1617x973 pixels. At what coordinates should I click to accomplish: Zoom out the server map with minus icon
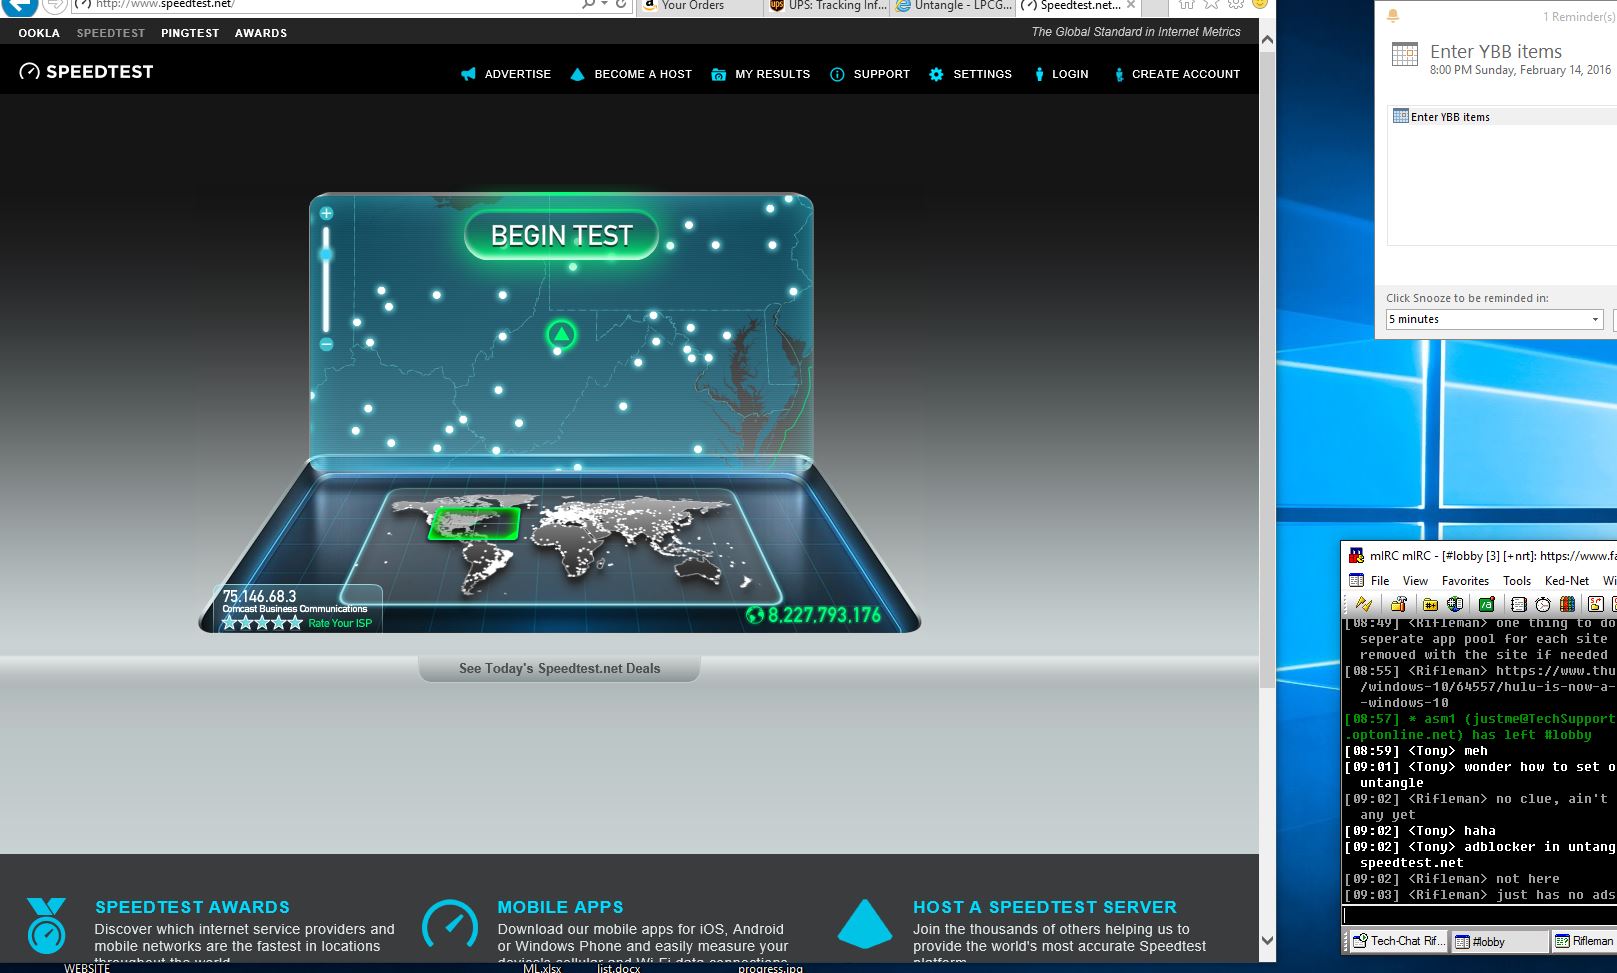tap(326, 344)
